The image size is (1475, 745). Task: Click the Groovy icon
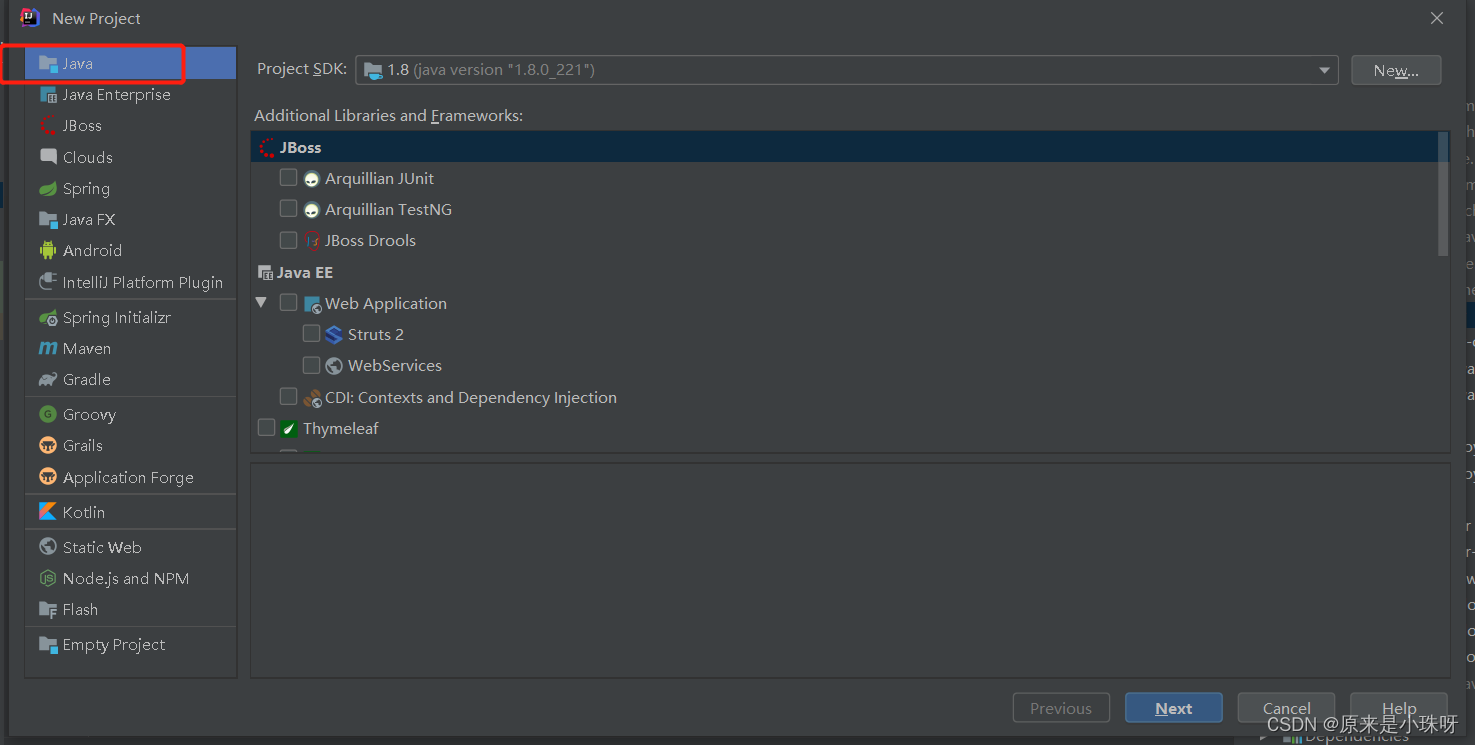pos(47,414)
